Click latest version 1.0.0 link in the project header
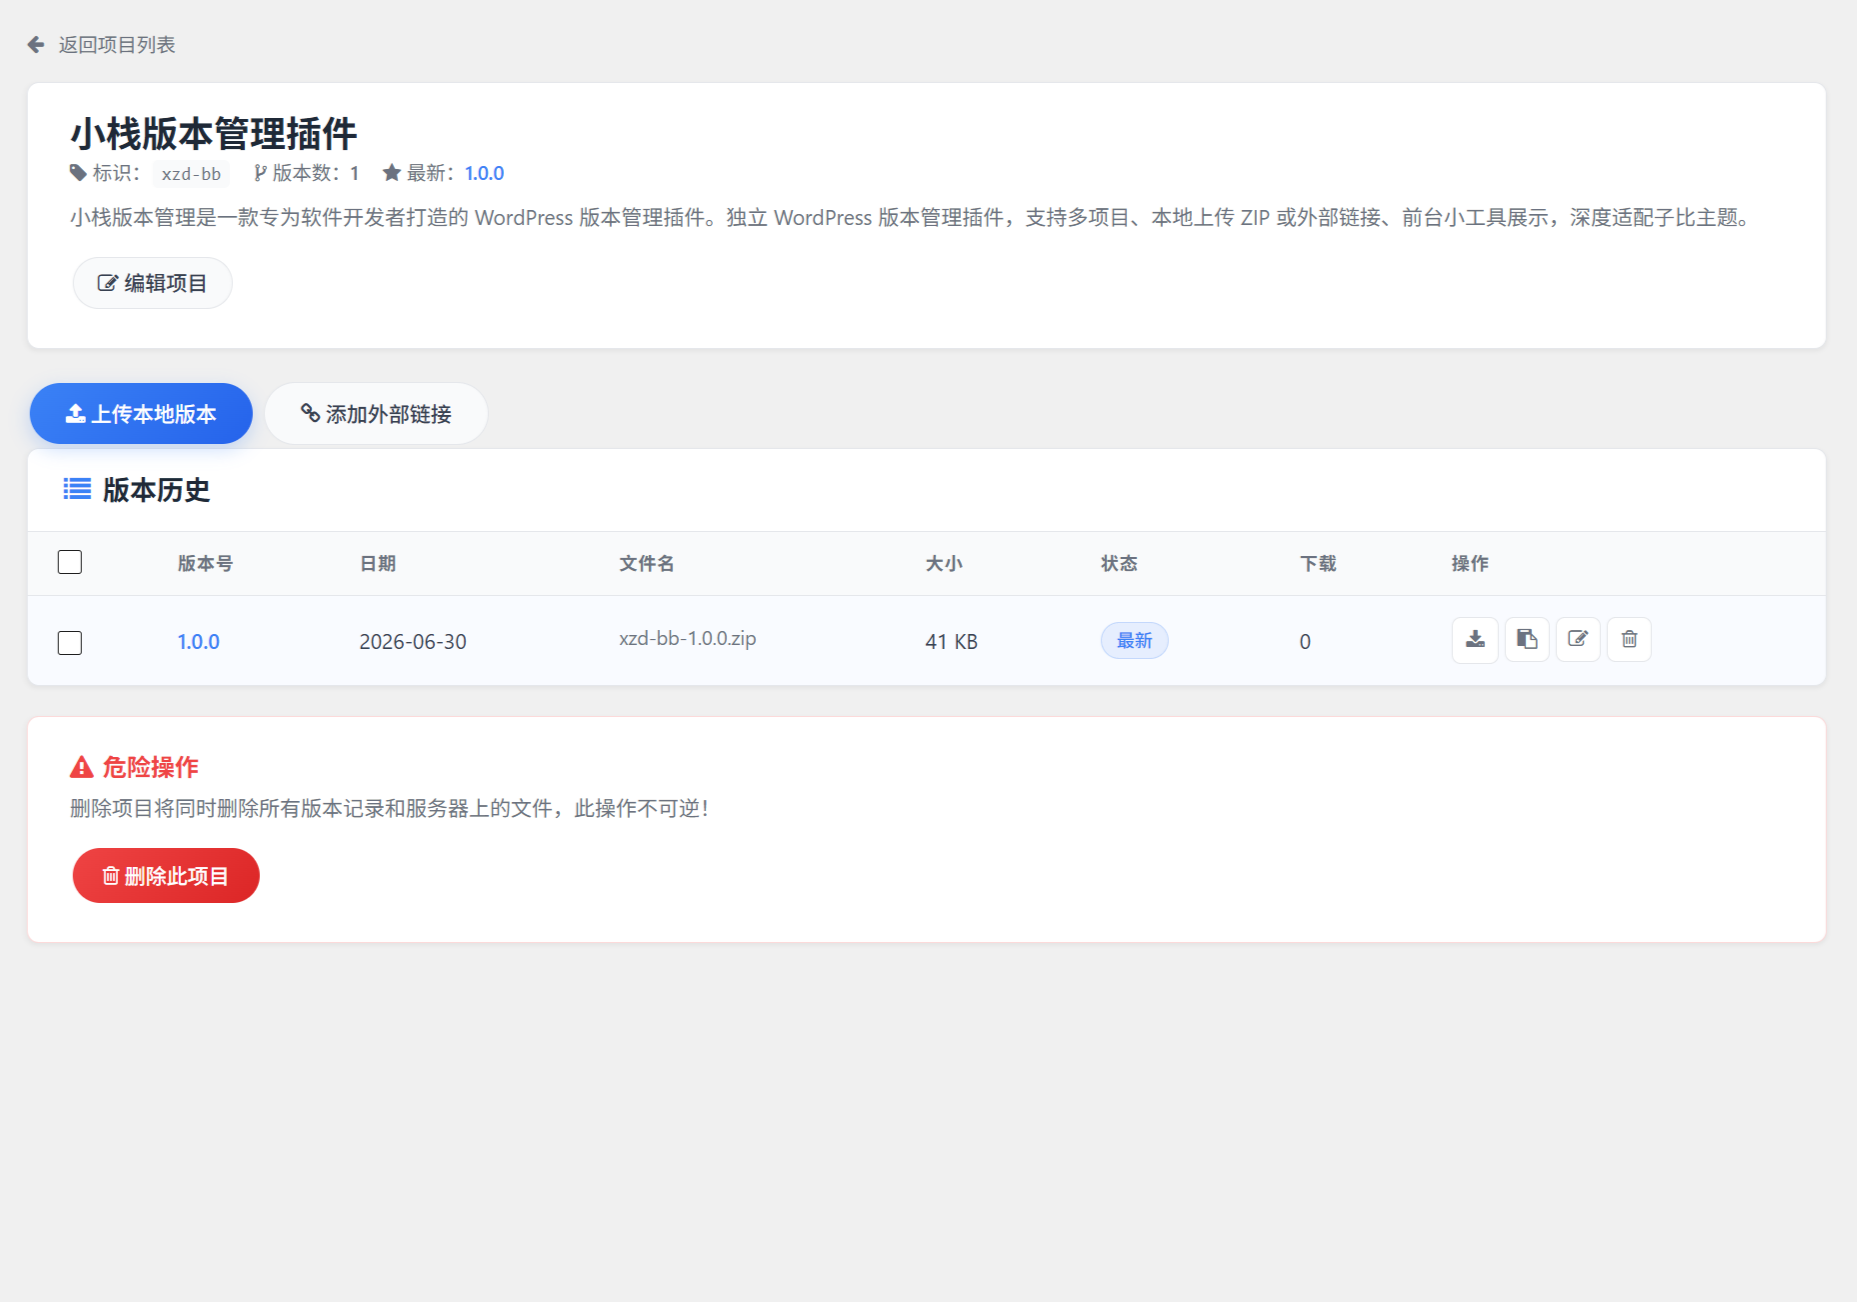 [485, 173]
